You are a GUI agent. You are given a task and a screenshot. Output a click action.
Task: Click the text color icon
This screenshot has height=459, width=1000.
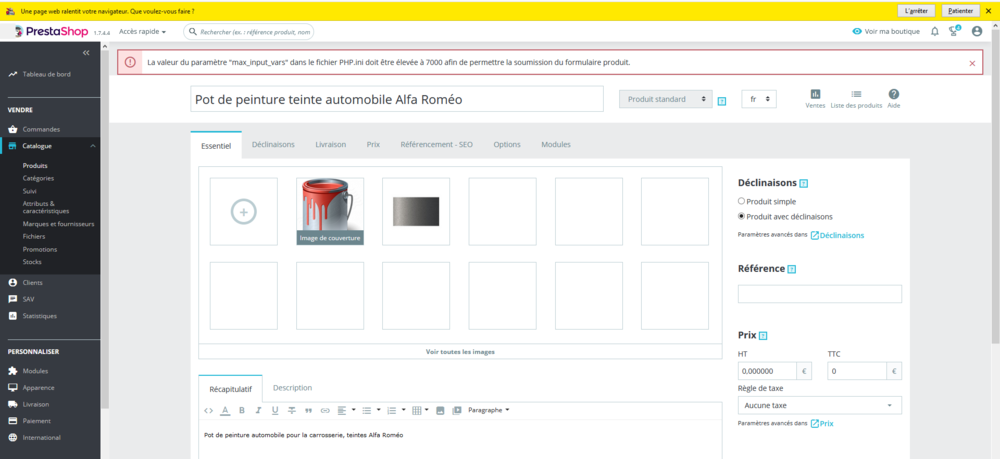coord(224,411)
